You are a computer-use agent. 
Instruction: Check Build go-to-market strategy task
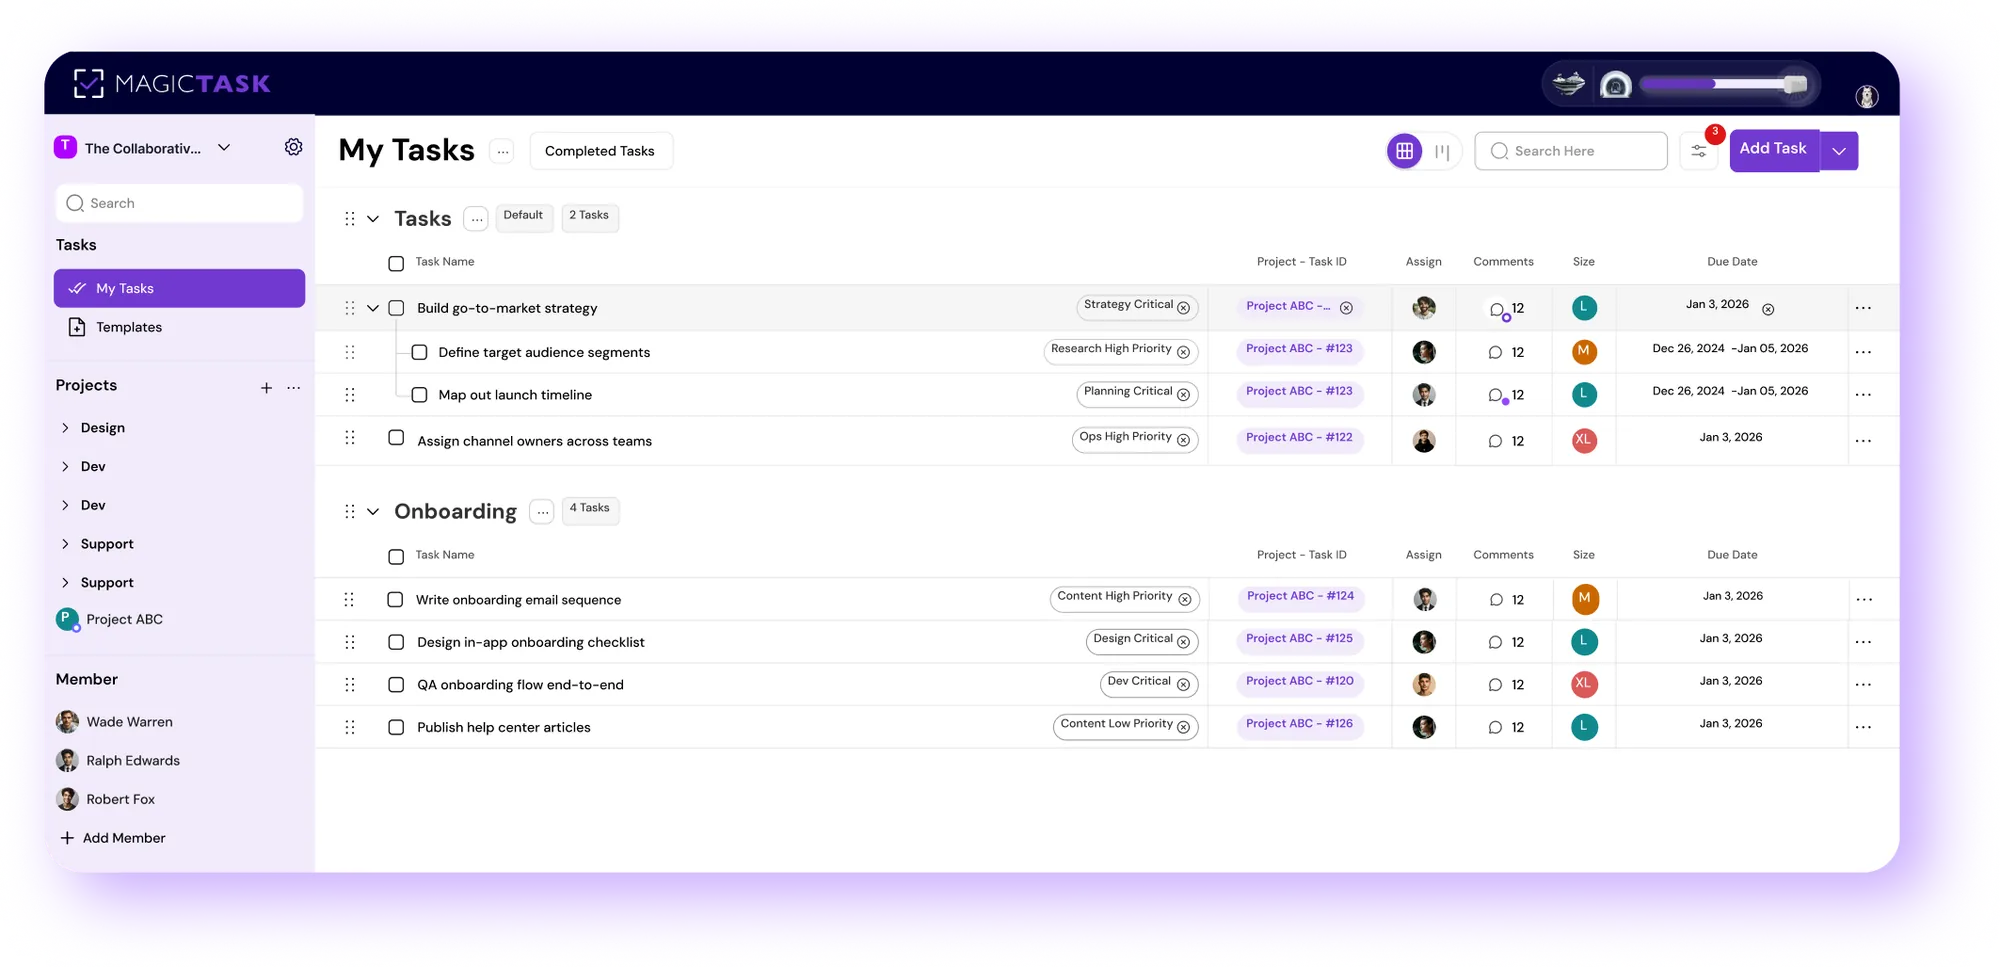[396, 308]
